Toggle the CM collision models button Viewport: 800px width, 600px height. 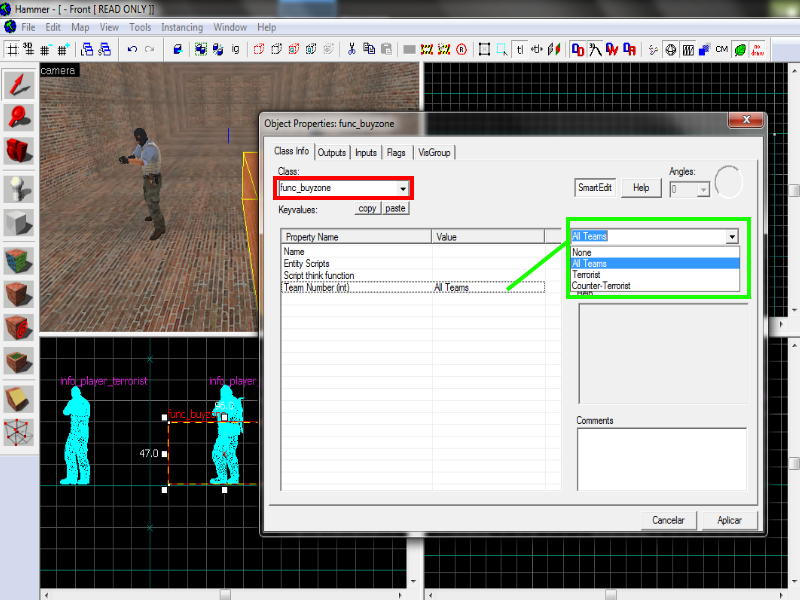pyautogui.click(x=721, y=49)
